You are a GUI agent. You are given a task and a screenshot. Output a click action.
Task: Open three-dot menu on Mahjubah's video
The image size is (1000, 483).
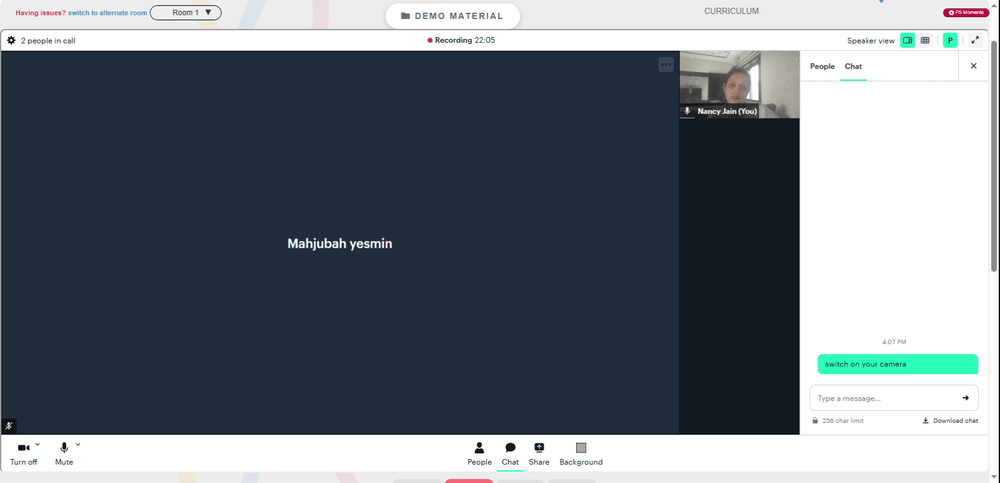tap(666, 64)
